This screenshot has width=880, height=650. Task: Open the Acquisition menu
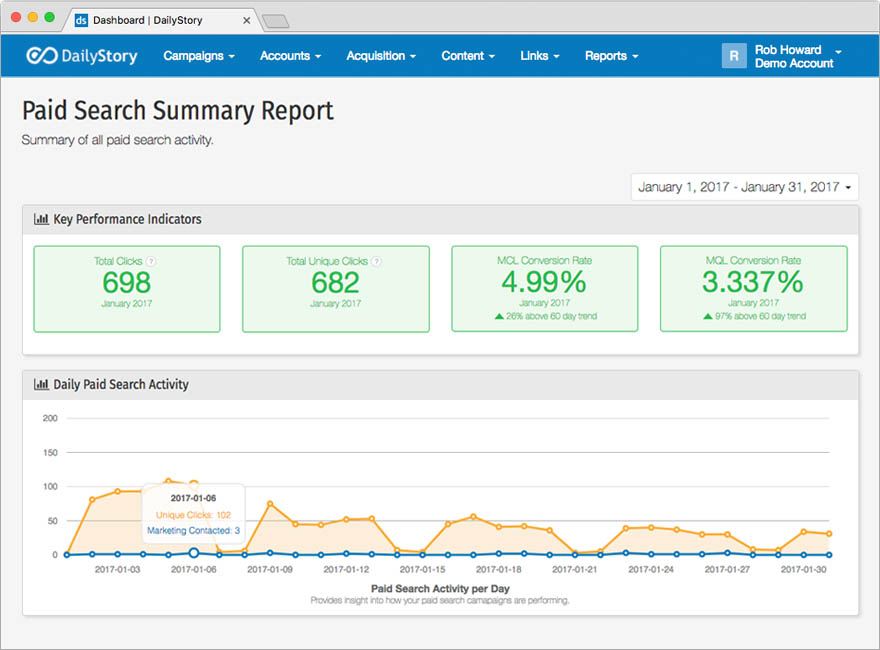tap(381, 56)
